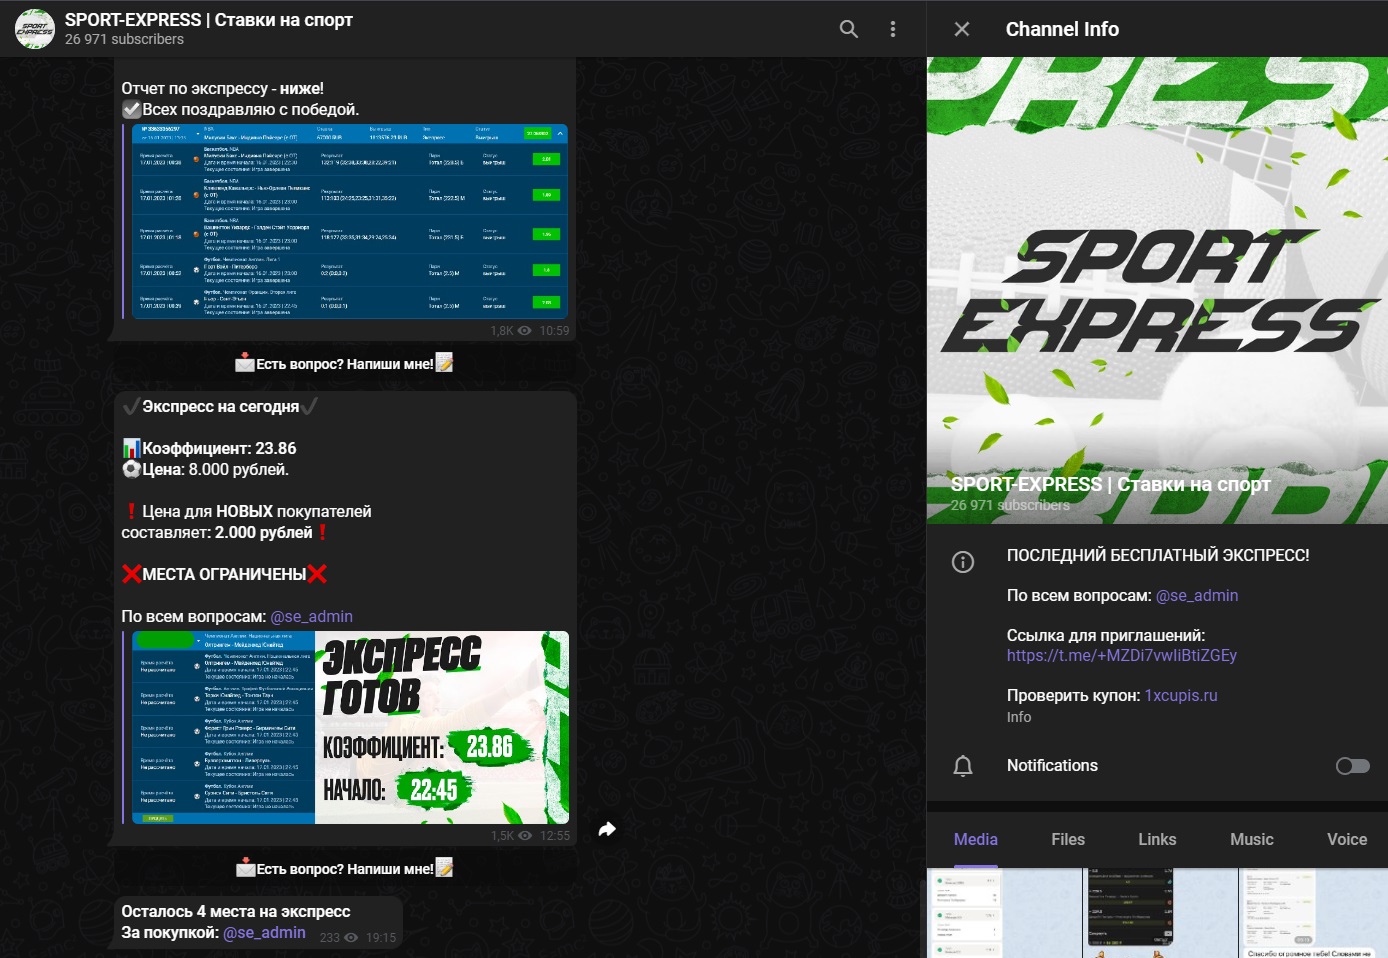The image size is (1388, 958).
Task: Open the 1xcupis.ru link
Action: (x=1180, y=696)
